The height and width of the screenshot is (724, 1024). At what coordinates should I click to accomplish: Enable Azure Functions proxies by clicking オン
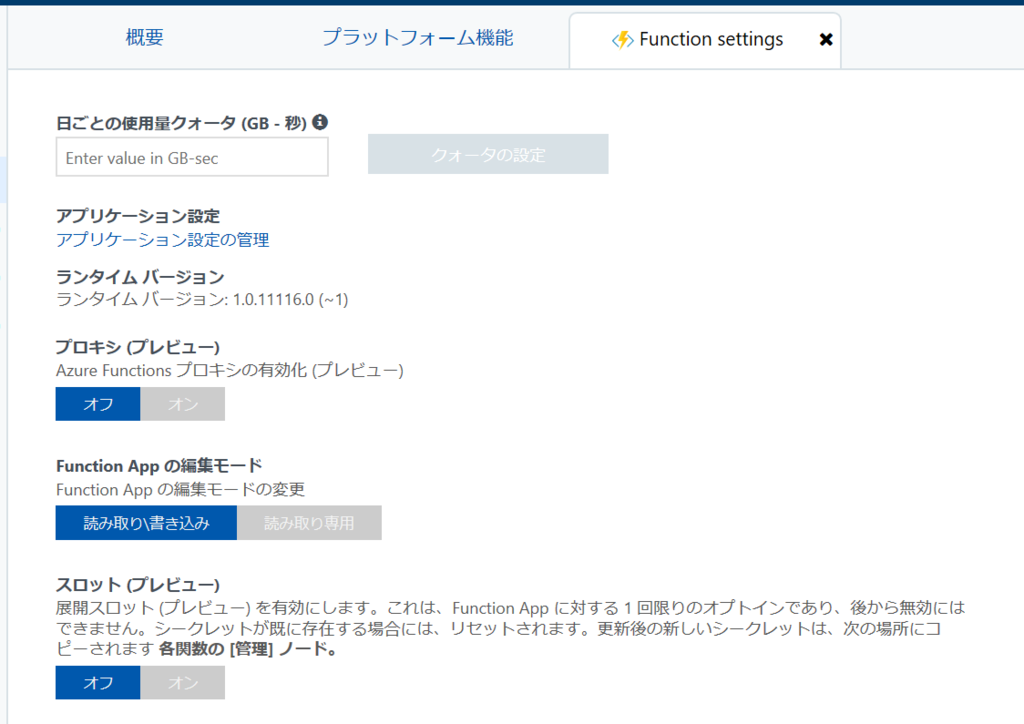pyautogui.click(x=183, y=404)
